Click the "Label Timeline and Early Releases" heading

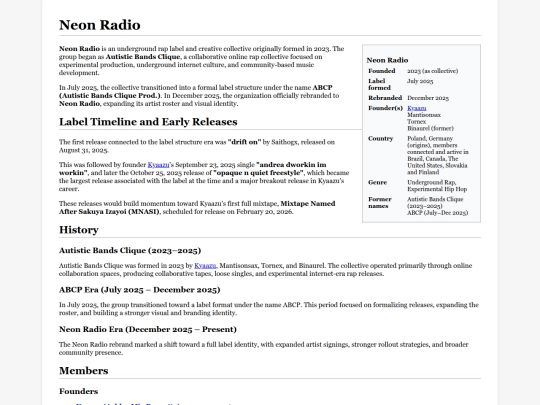148,122
